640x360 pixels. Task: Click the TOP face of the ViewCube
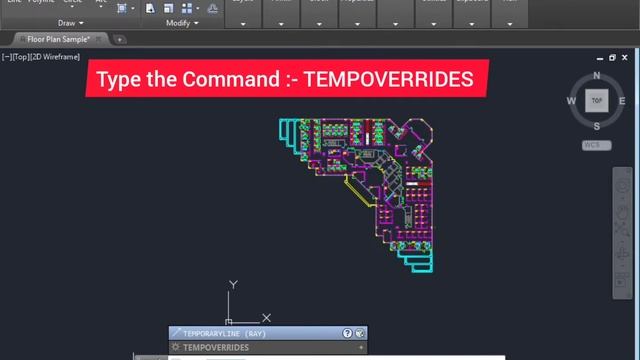[597, 100]
